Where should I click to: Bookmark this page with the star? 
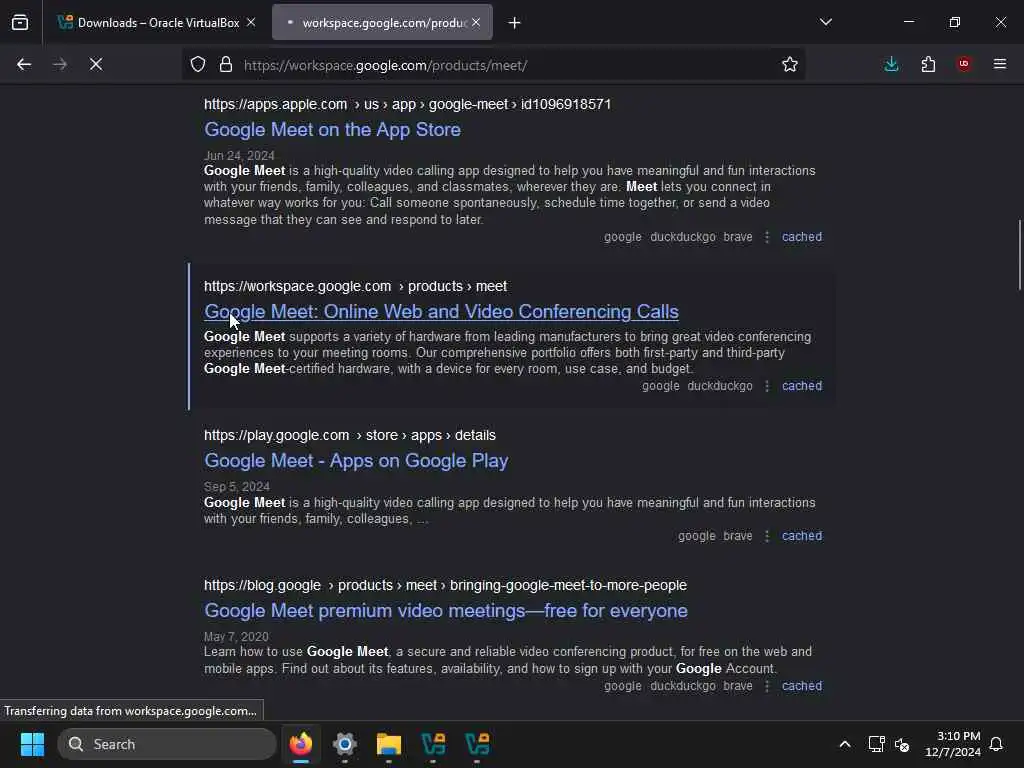[790, 64]
